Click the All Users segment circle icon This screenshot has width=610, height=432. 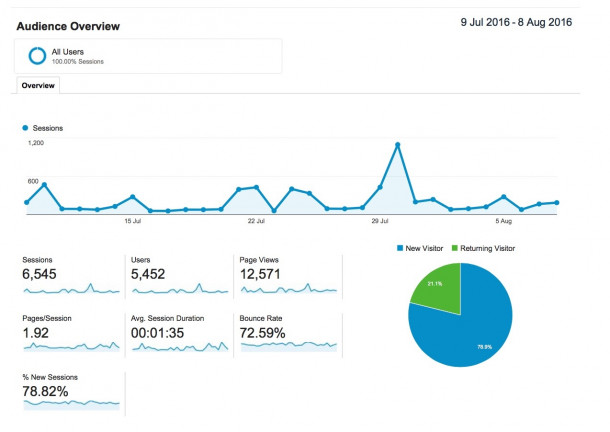pyautogui.click(x=36, y=56)
